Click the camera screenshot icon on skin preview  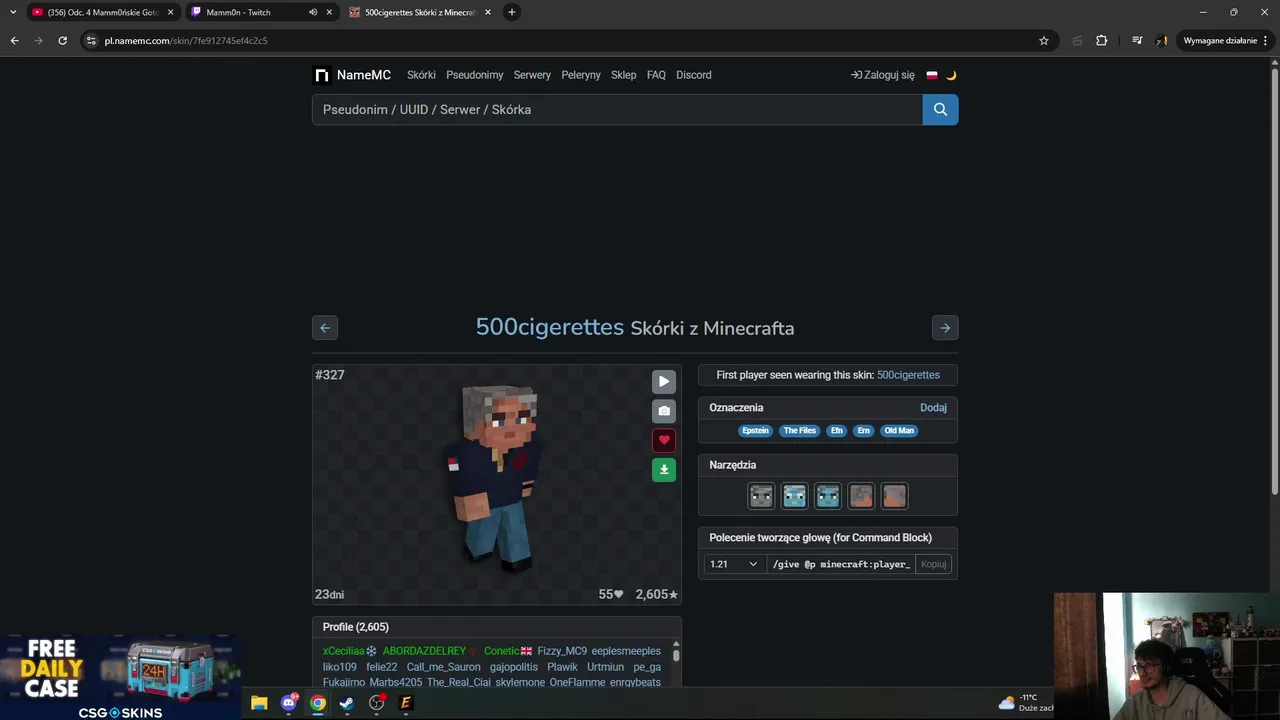(x=664, y=411)
